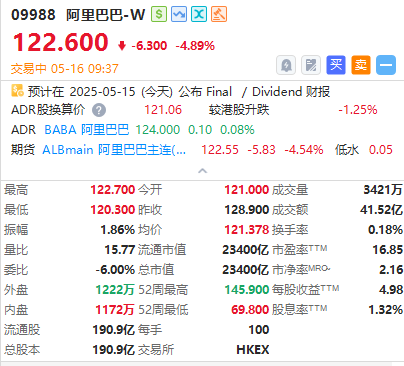Click the ADR conversion price help icon
This screenshot has height=366, width=404.
[99, 110]
